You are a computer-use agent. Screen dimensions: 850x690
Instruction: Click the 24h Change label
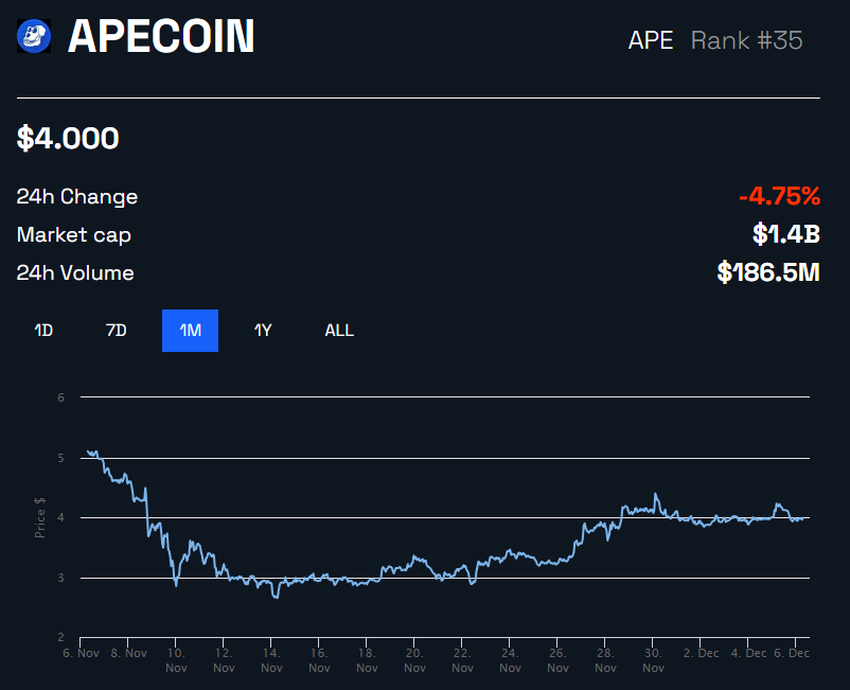77,197
